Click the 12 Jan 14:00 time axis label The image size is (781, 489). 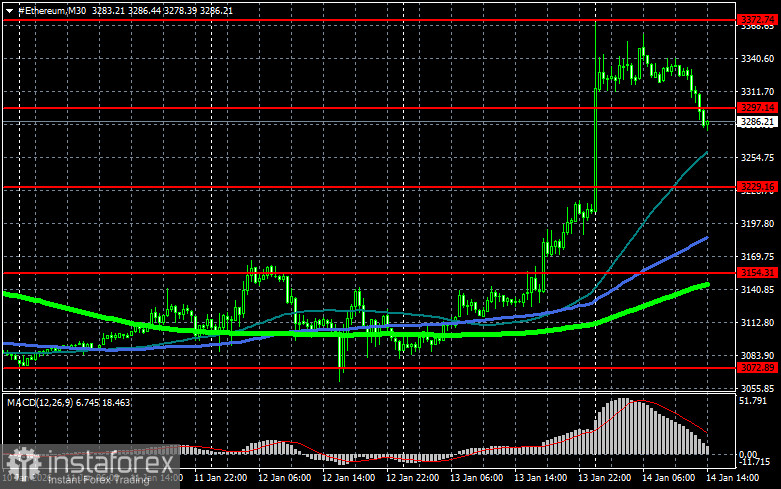(x=349, y=478)
